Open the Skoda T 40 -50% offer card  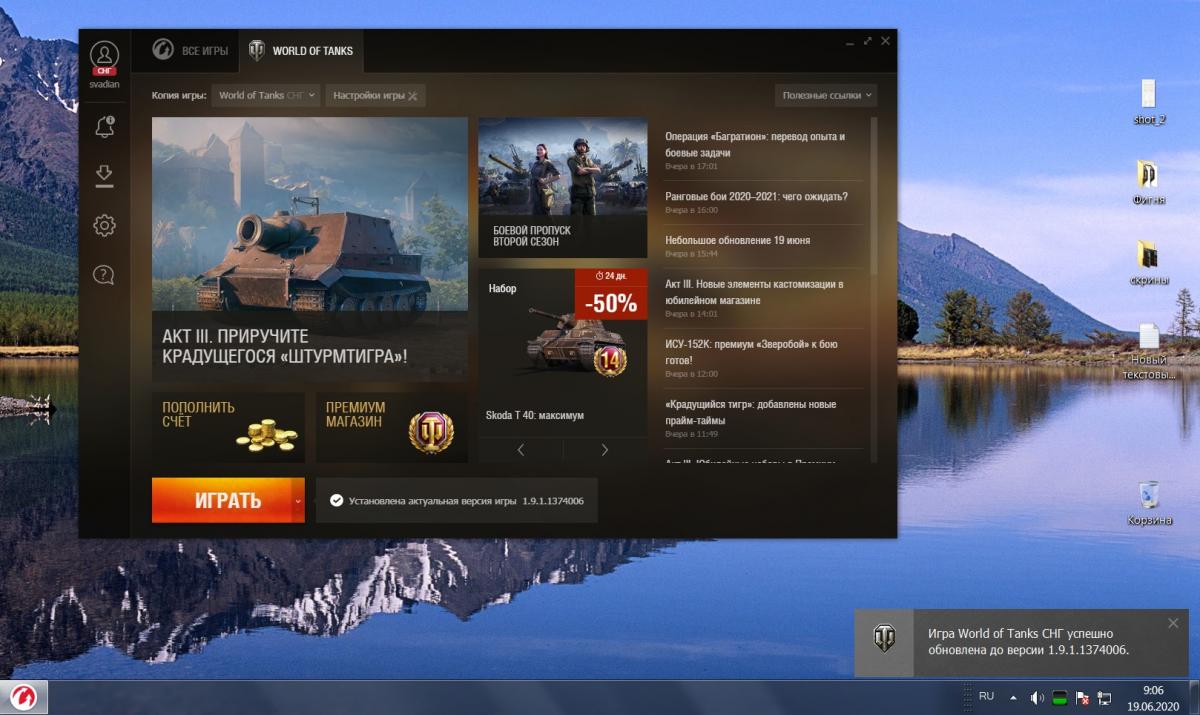point(563,352)
